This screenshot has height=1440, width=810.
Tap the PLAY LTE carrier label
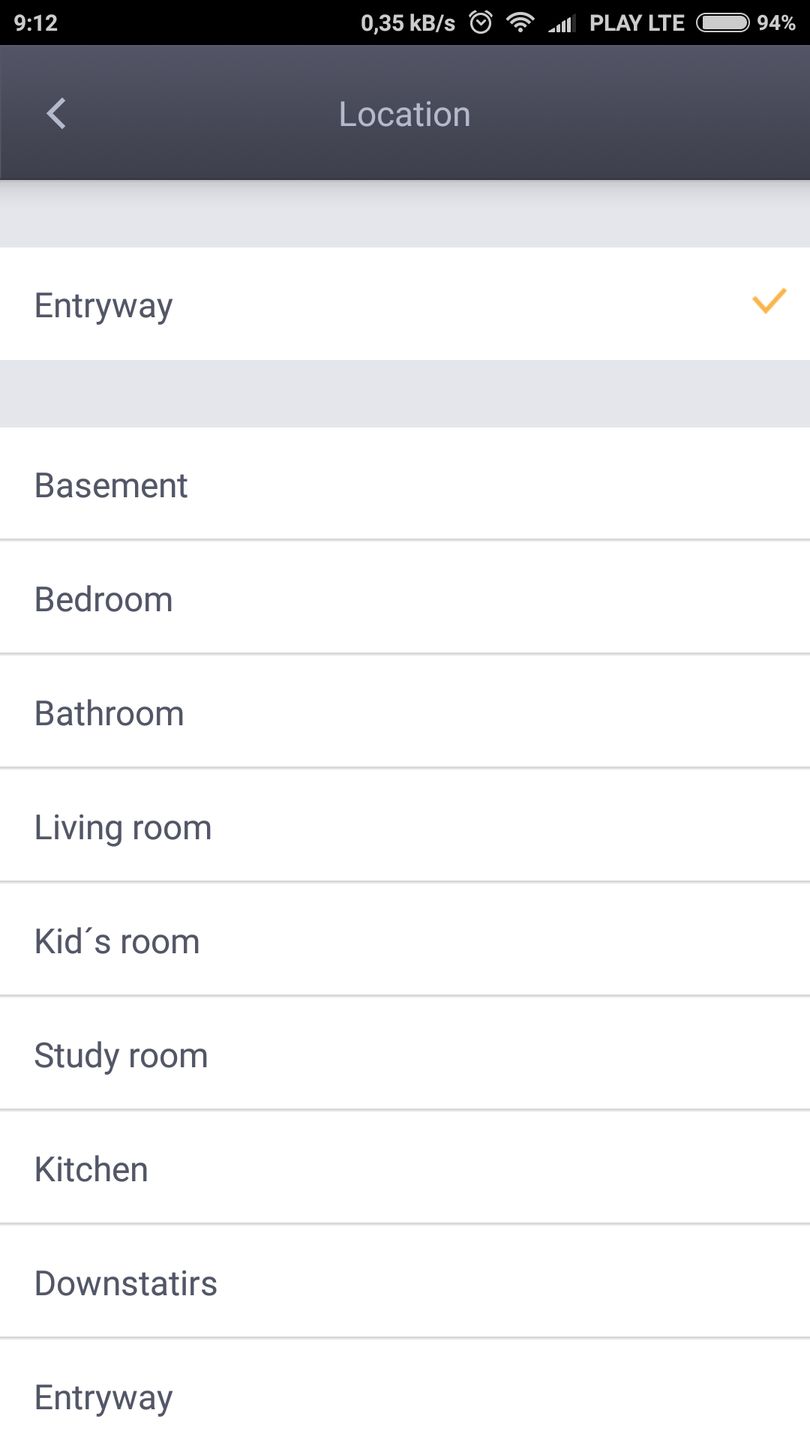[636, 23]
